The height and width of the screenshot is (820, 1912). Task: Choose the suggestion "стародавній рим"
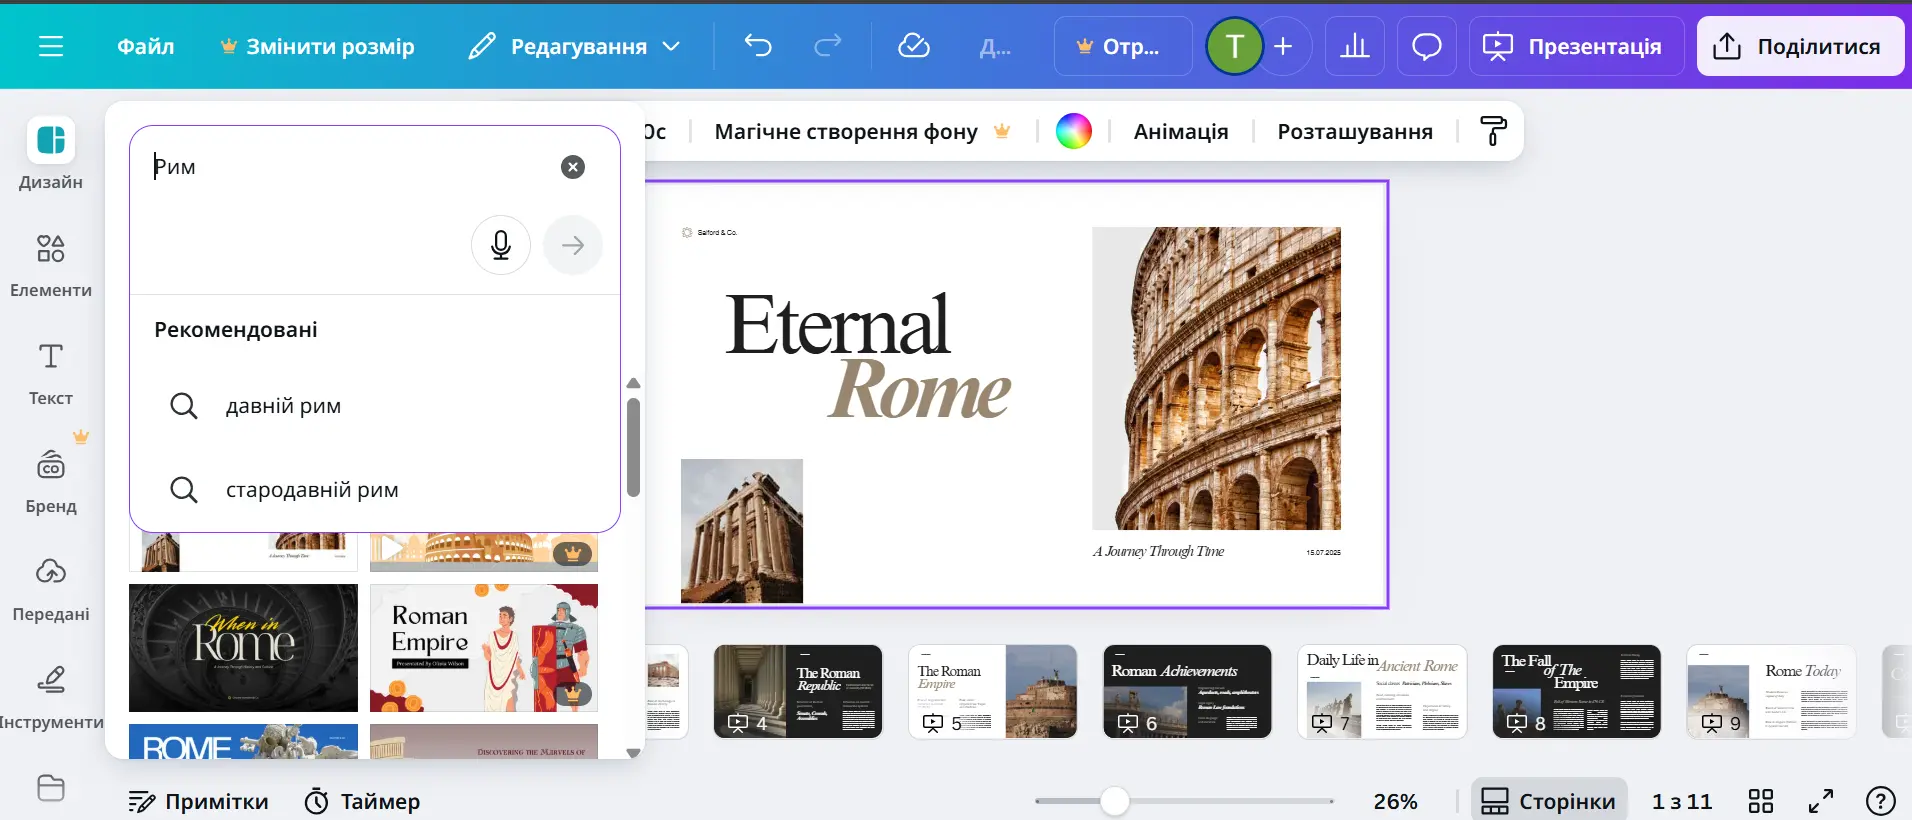(311, 490)
